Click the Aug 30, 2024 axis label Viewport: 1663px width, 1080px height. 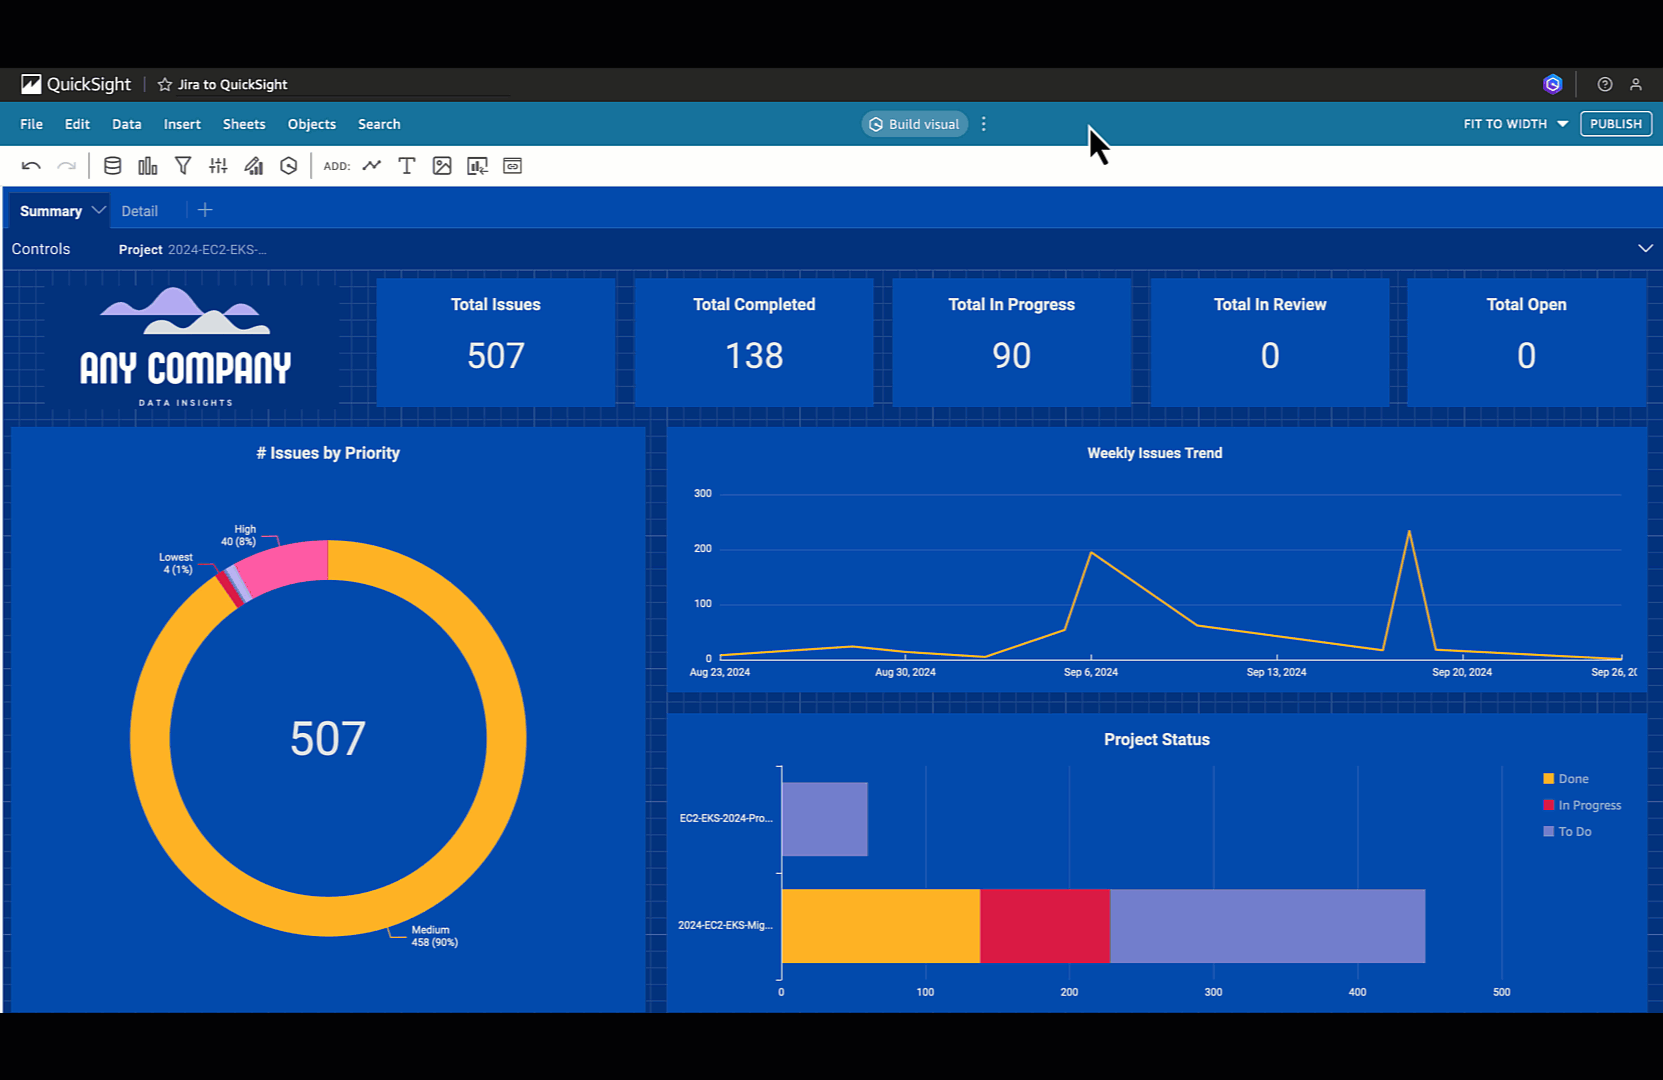pos(906,672)
